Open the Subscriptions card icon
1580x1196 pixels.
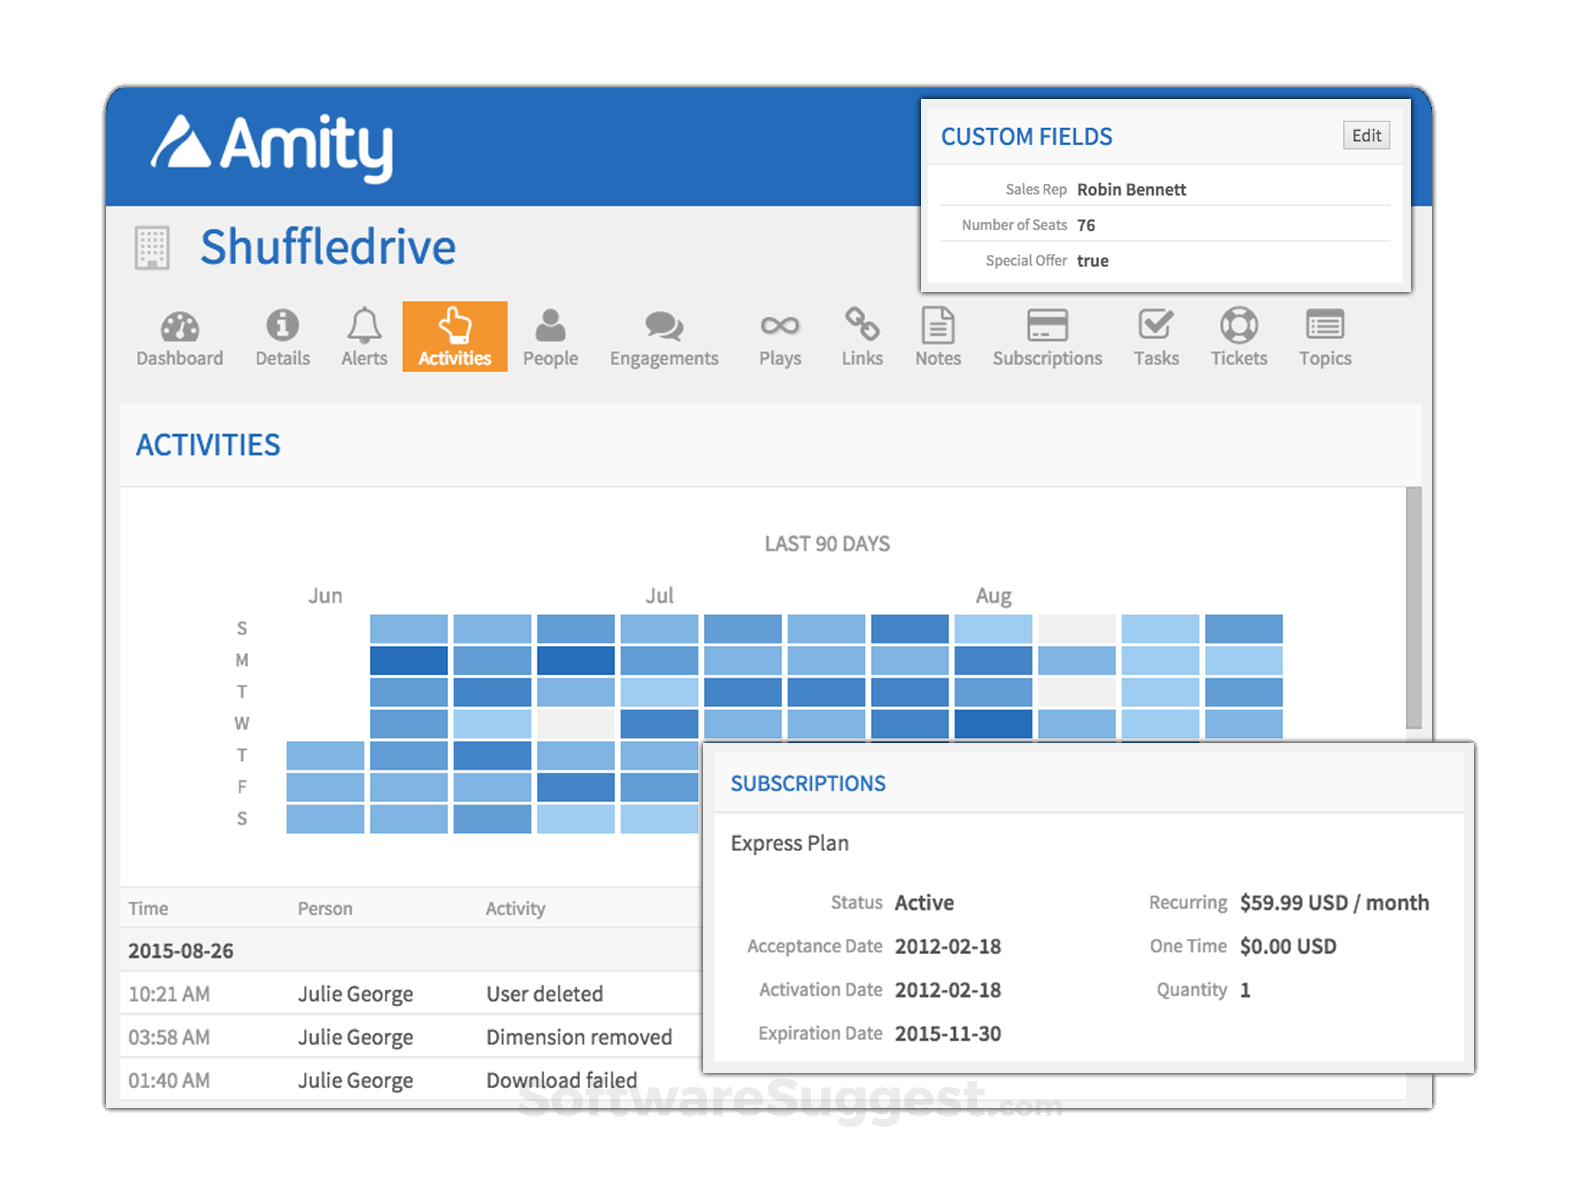[1047, 325]
